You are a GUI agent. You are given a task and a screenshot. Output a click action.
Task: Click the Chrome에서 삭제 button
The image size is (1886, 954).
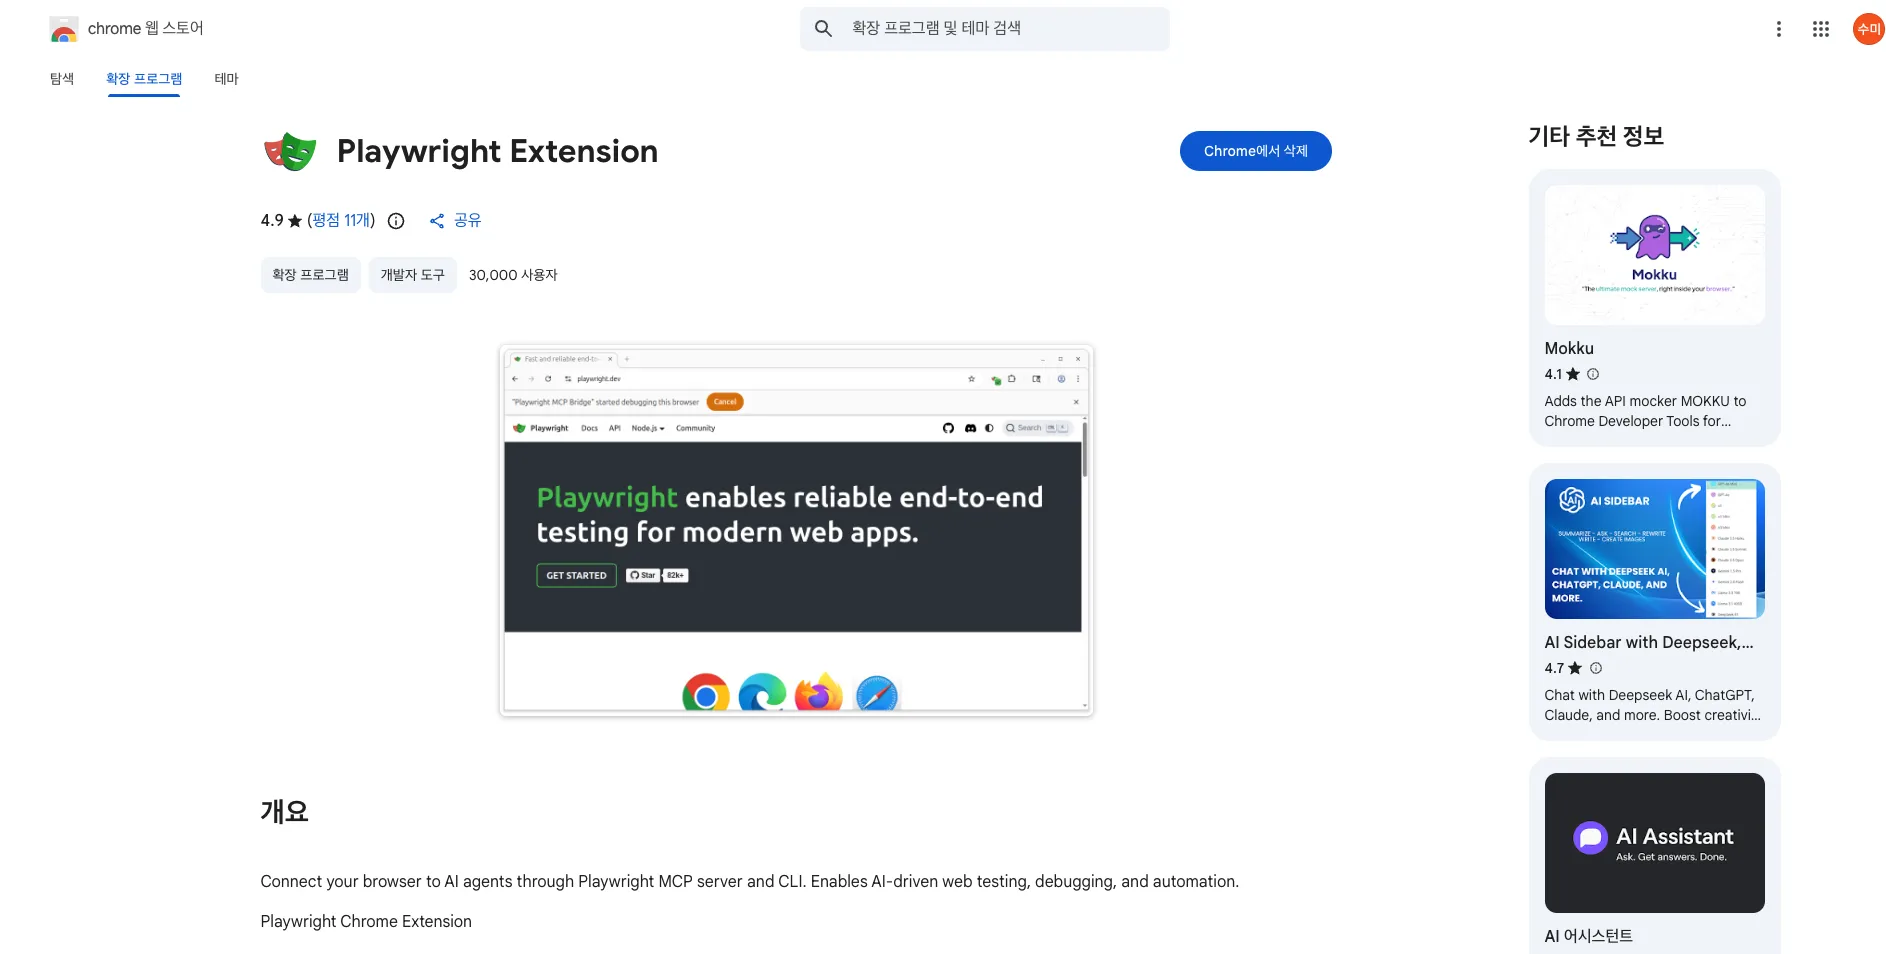click(x=1255, y=151)
